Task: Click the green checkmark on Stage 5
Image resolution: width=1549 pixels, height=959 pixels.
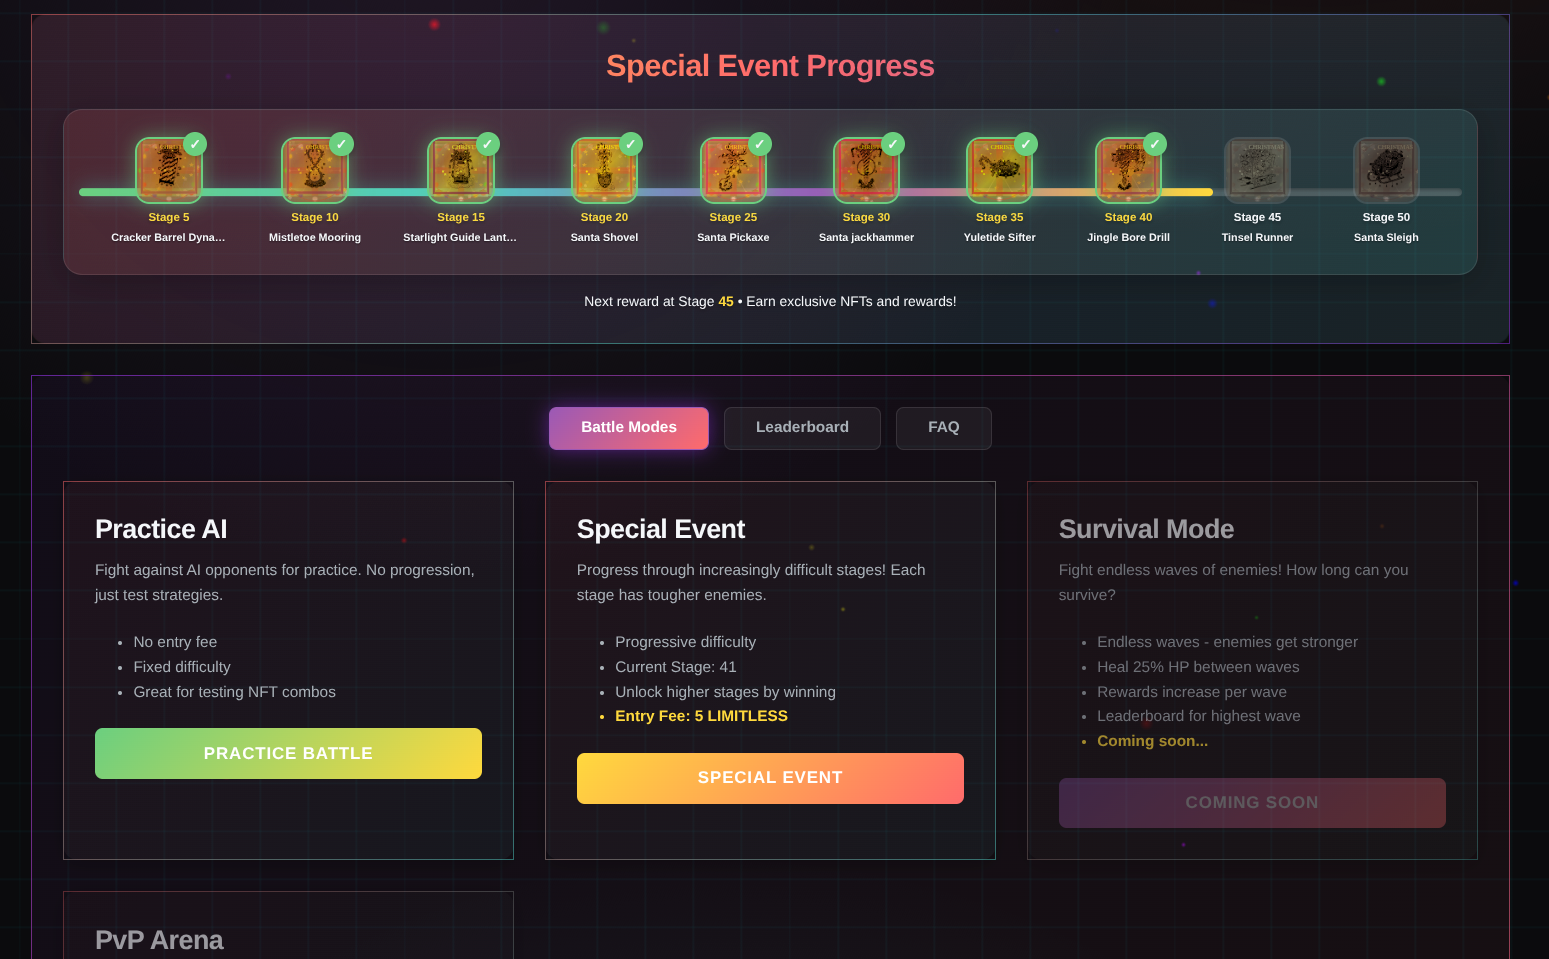Action: (x=195, y=144)
